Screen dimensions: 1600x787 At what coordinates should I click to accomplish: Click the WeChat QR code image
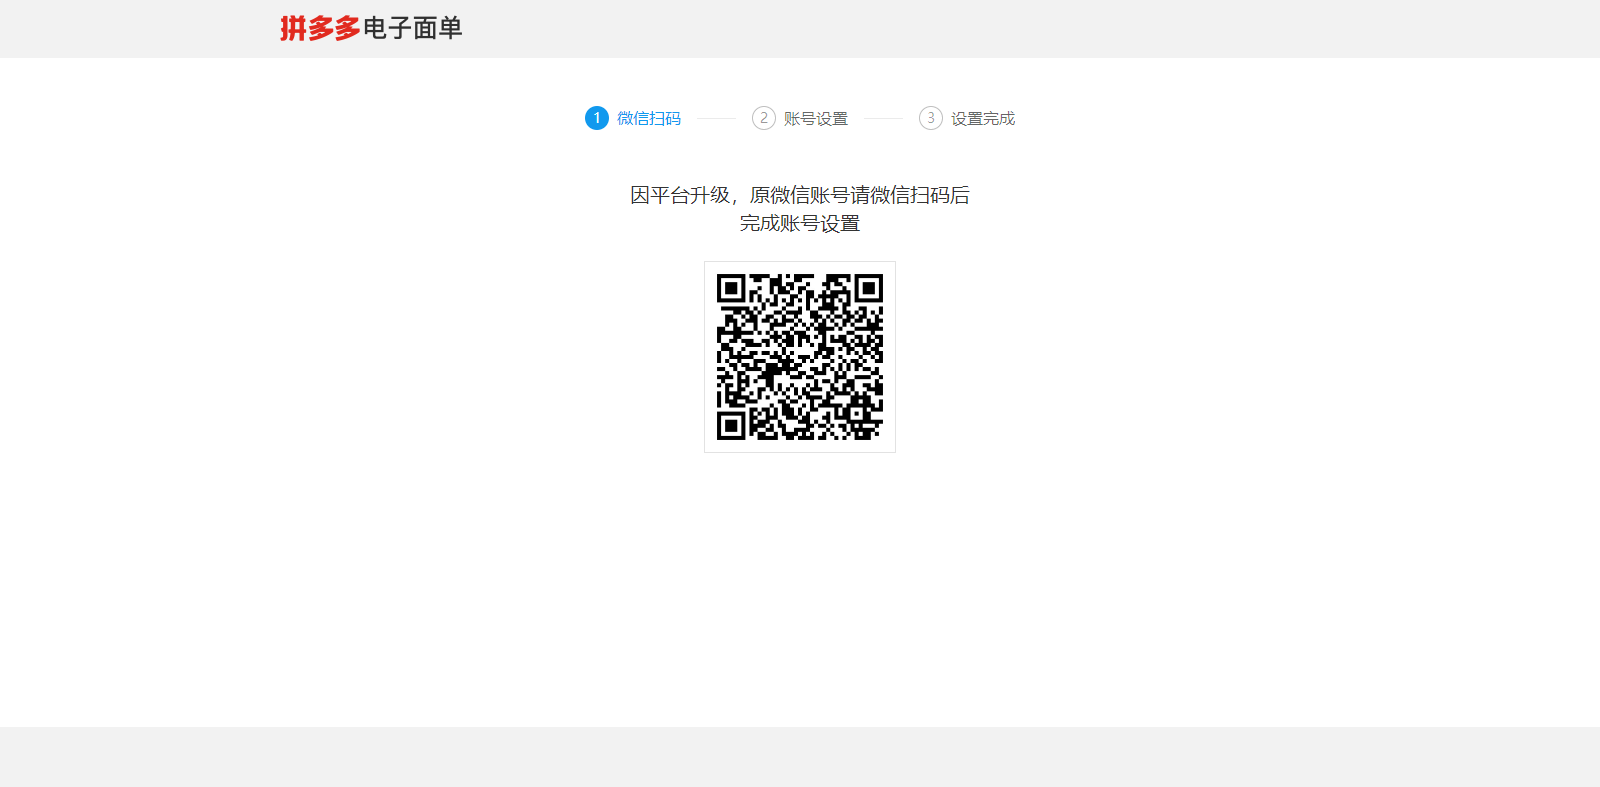pos(800,357)
